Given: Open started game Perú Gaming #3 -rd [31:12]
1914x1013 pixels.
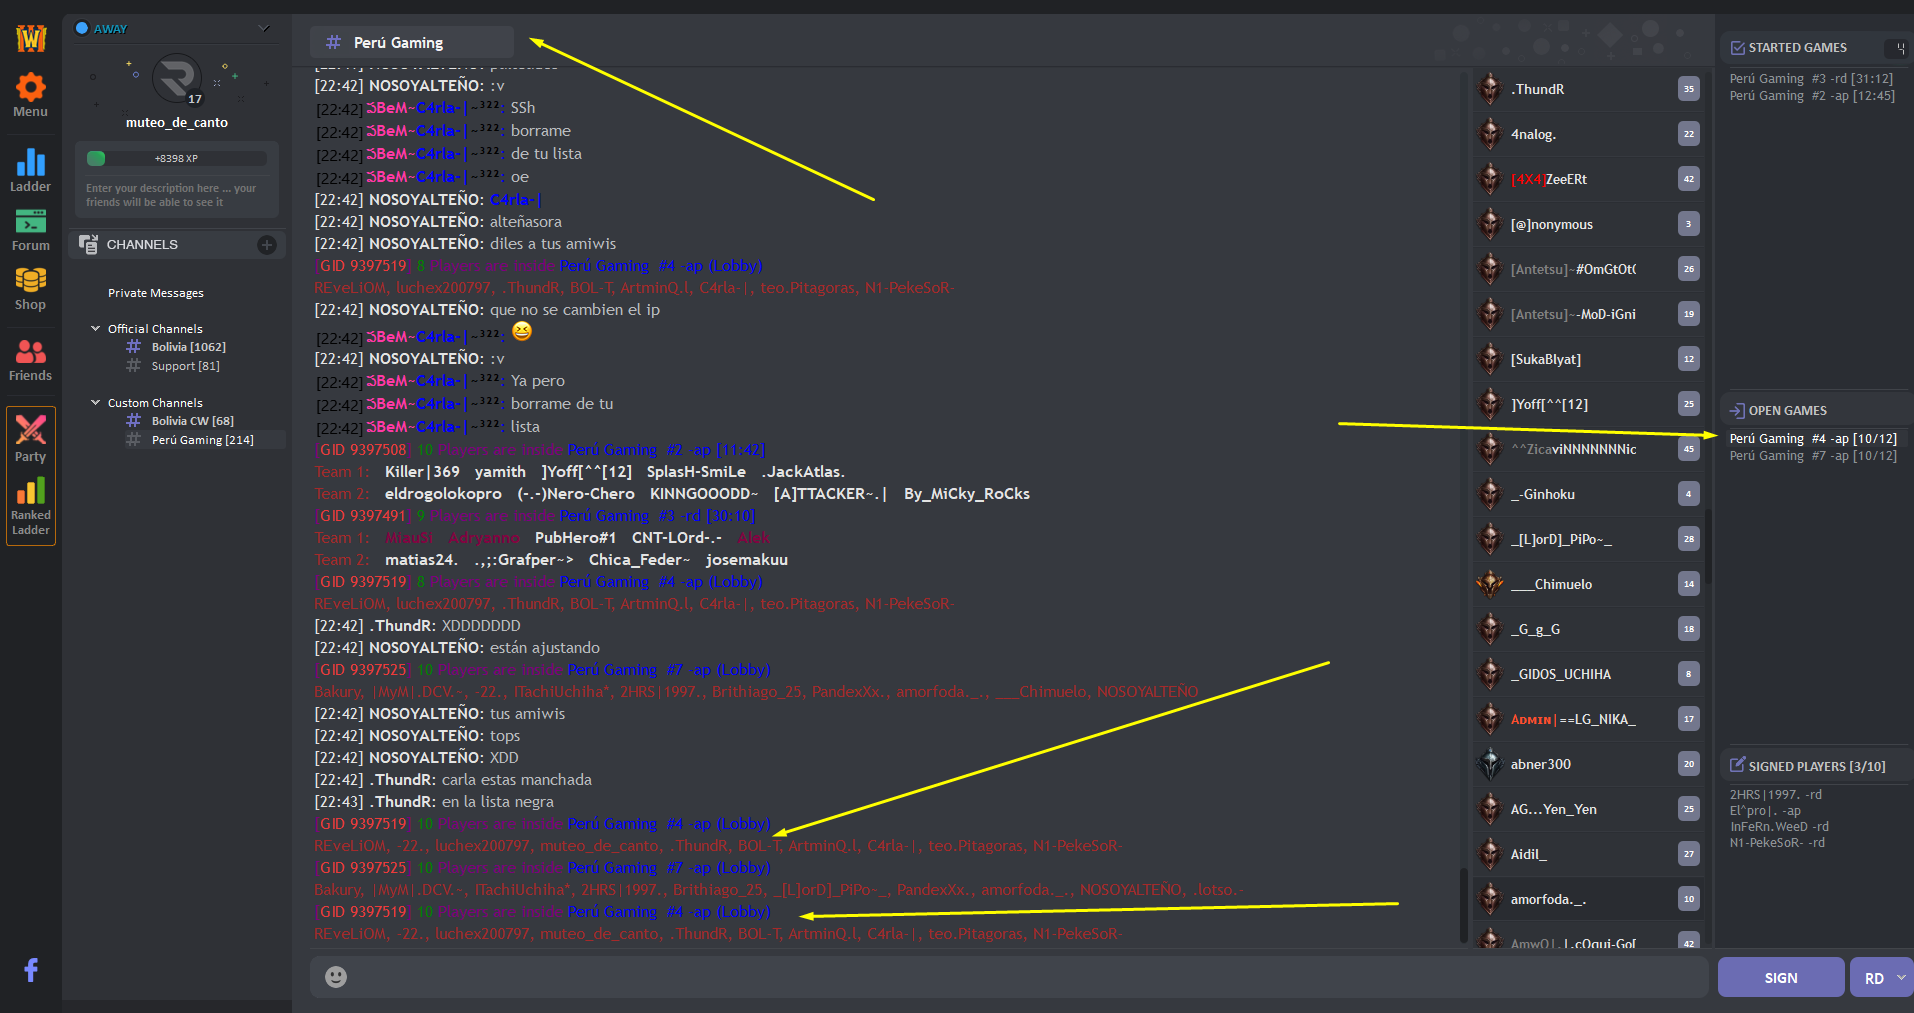Looking at the screenshot, I should click(1811, 79).
